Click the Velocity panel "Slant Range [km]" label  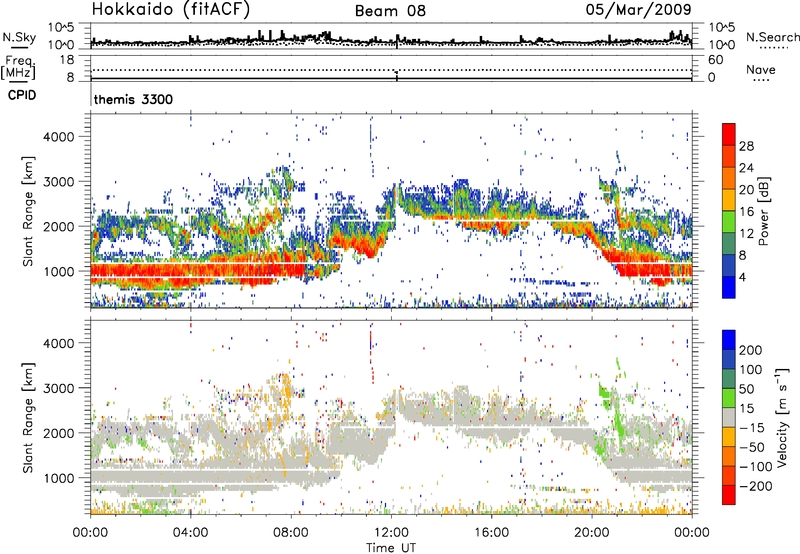(28, 417)
